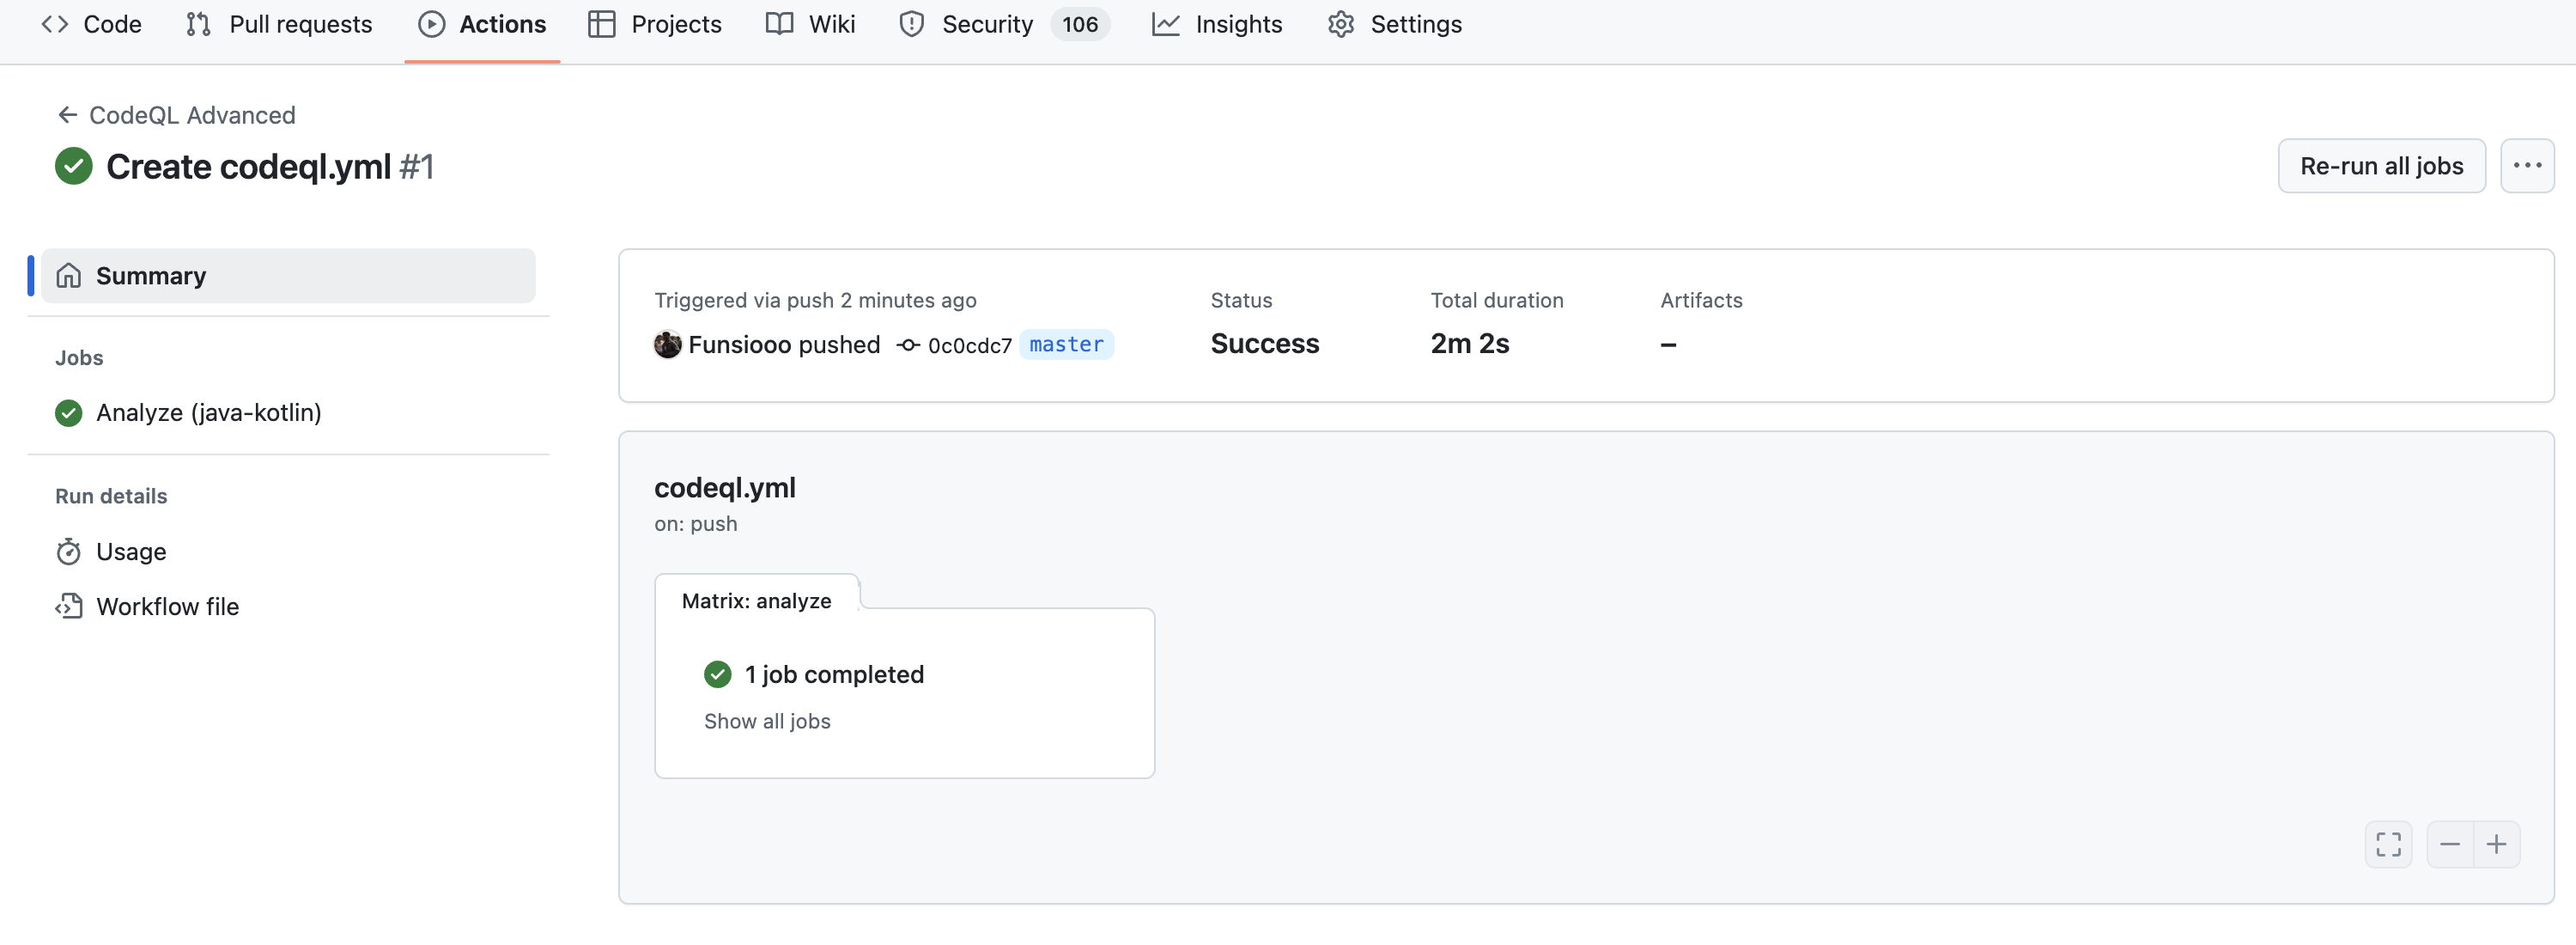
Task: Click the 1 job completed status
Action: point(833,674)
